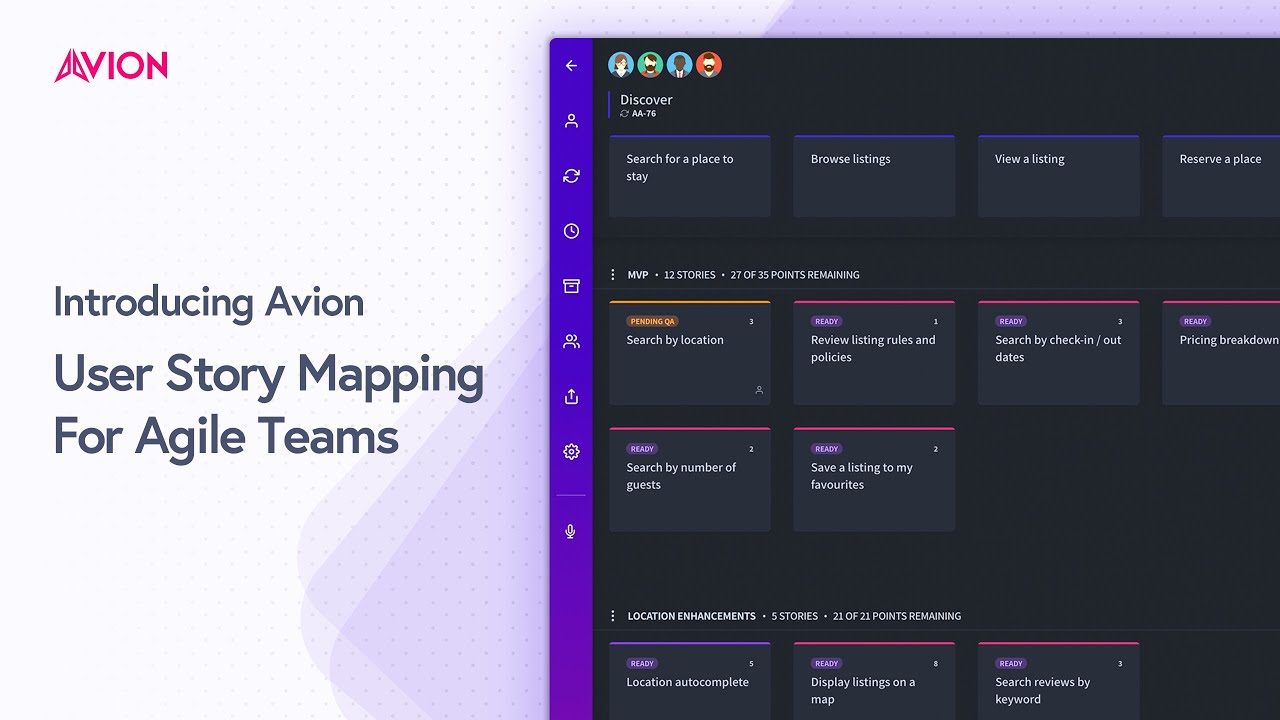Click point estimate 5 on Location autocomplete
Viewport: 1280px width, 720px height.
coord(752,664)
